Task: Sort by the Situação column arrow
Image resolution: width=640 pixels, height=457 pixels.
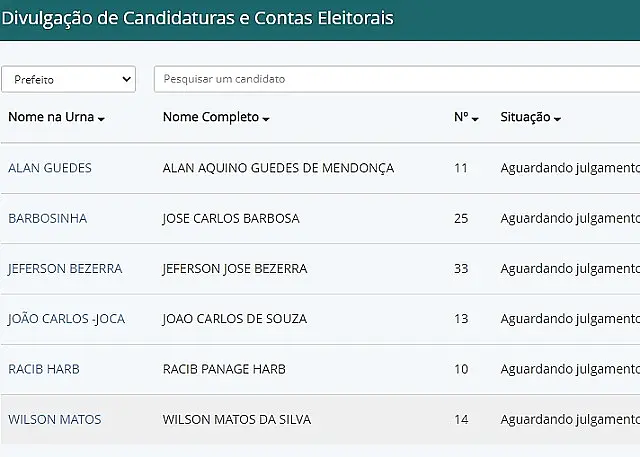Action: pos(558,119)
